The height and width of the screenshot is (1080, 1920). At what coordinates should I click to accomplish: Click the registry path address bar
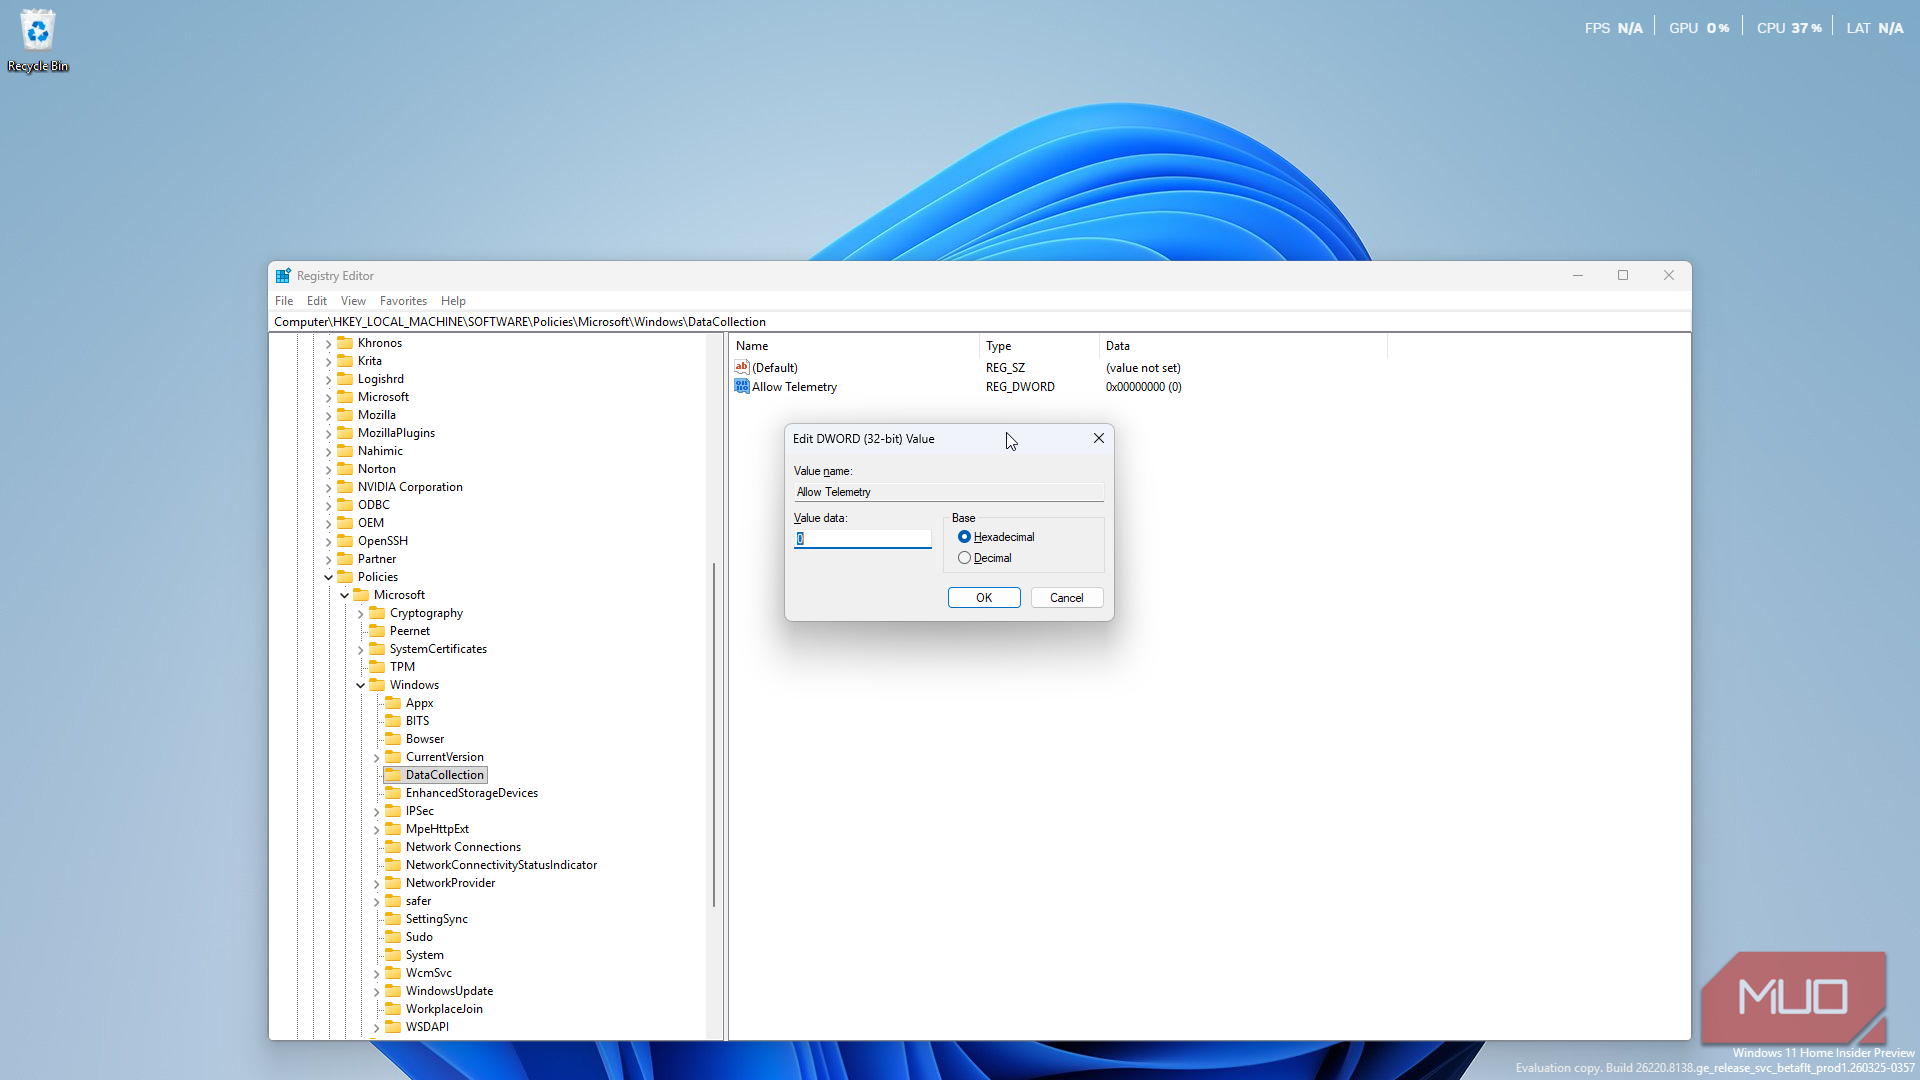tap(980, 322)
